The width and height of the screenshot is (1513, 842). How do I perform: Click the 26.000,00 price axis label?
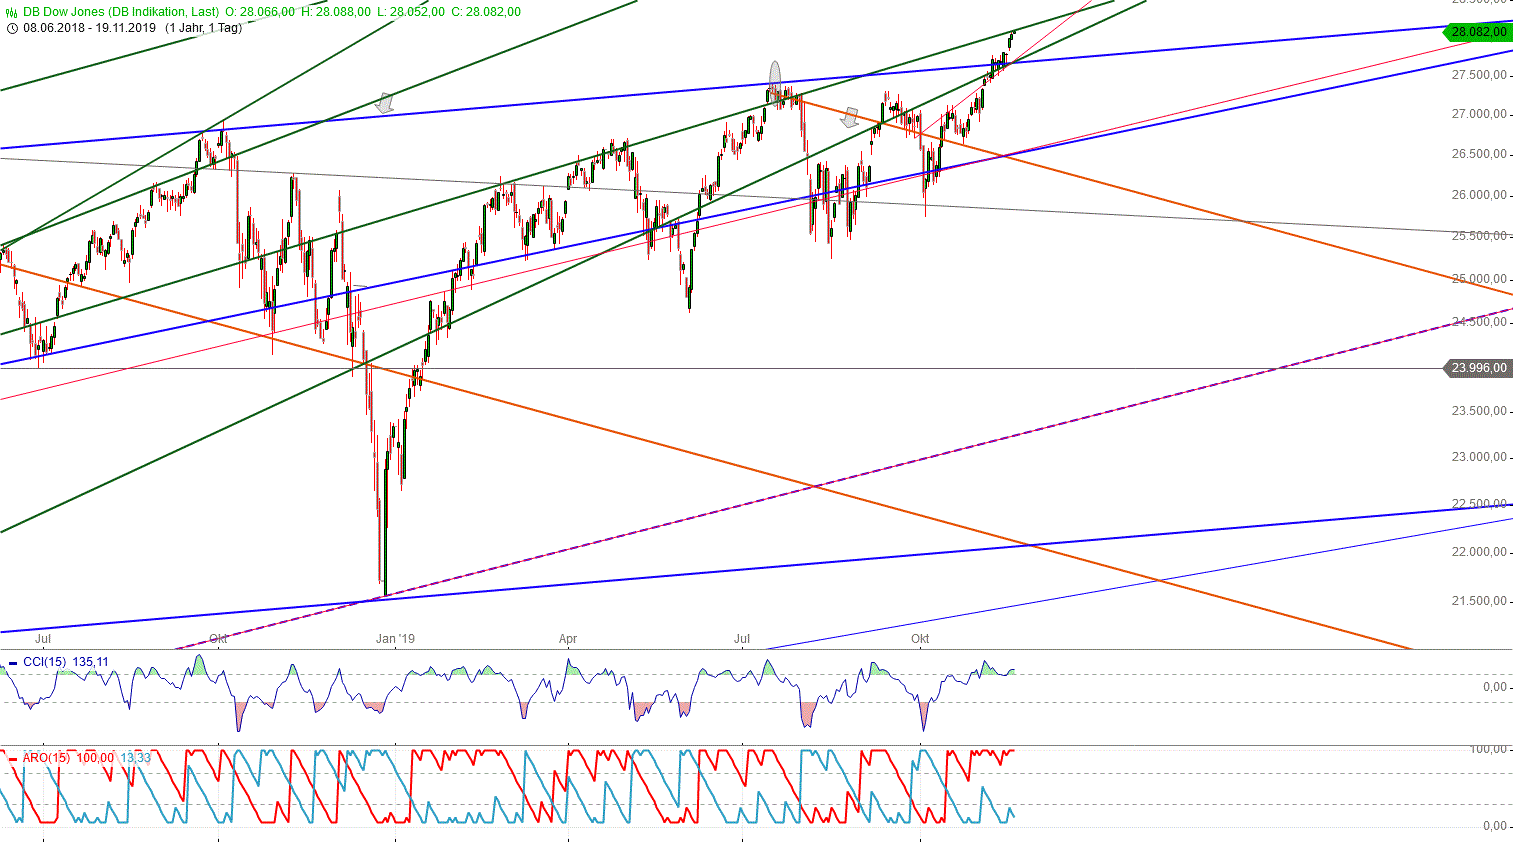click(1479, 195)
